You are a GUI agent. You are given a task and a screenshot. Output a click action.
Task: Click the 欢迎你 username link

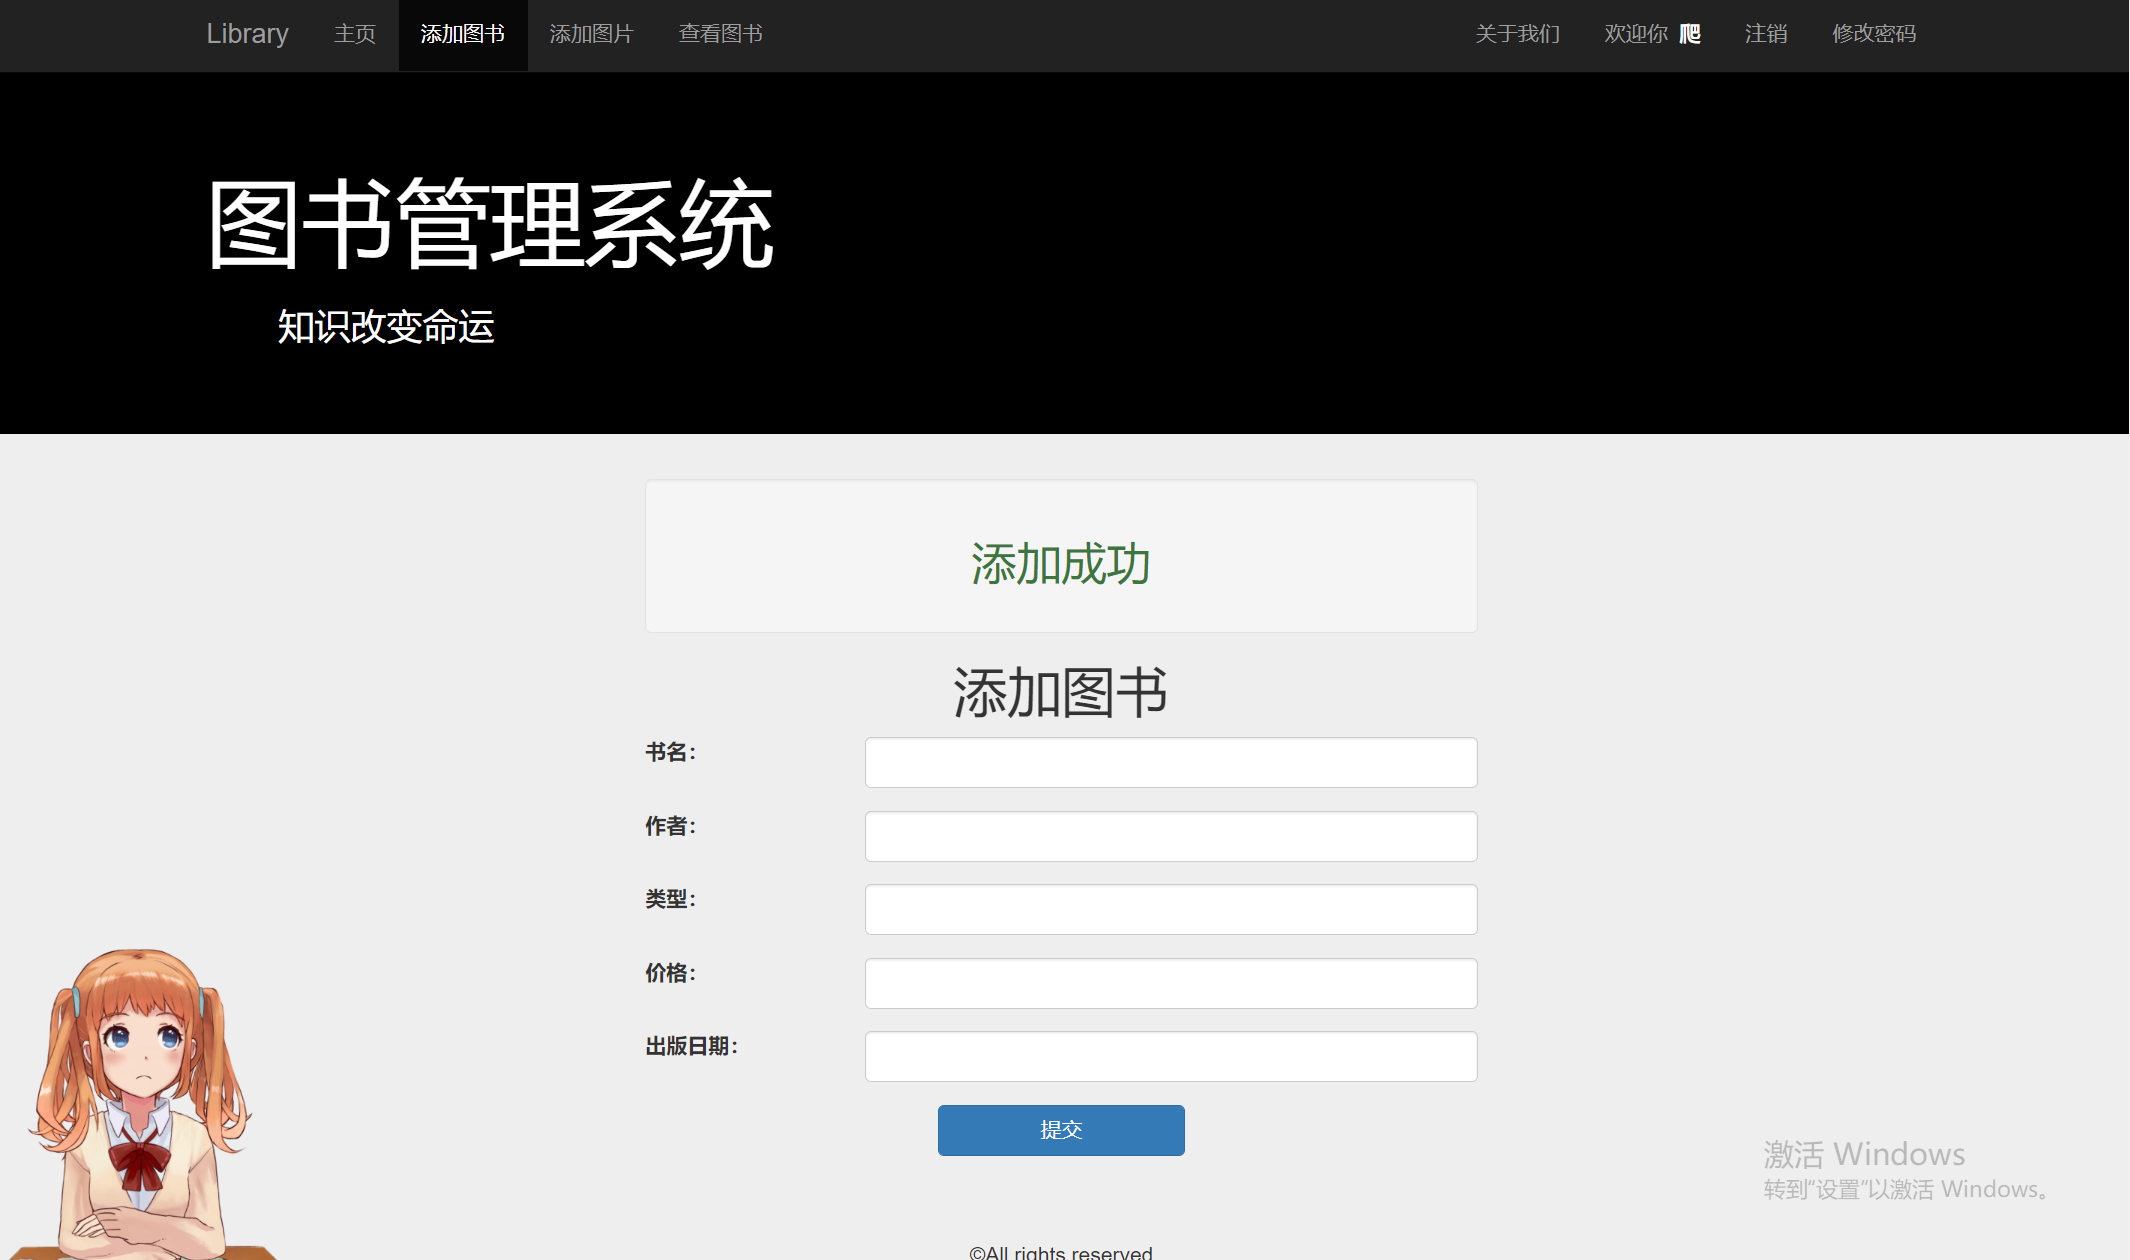click(x=1651, y=34)
